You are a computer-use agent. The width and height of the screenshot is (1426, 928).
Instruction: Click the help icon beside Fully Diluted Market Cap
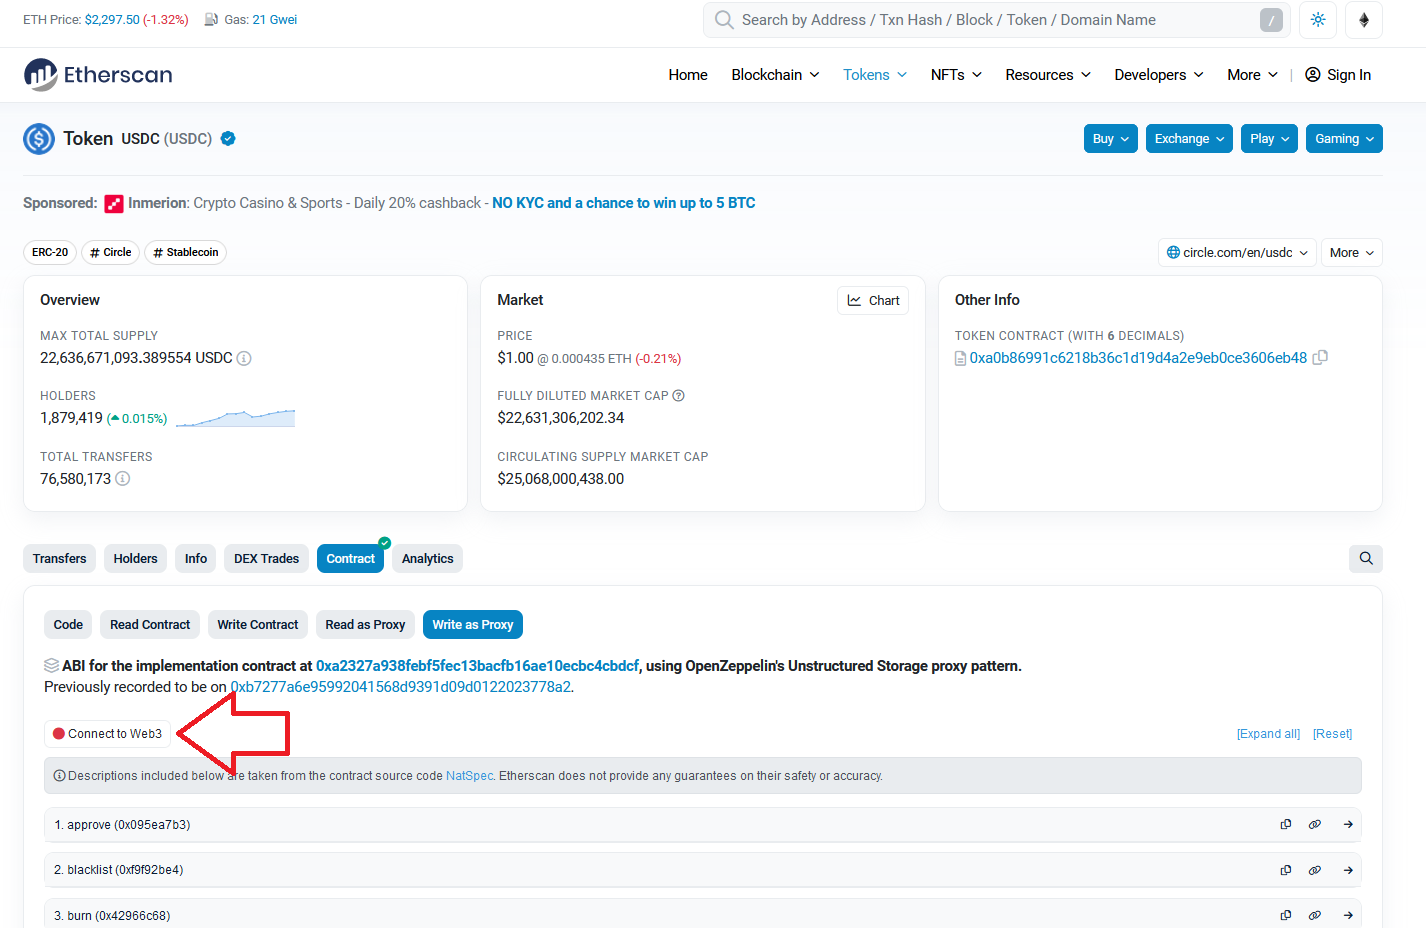pyautogui.click(x=679, y=396)
